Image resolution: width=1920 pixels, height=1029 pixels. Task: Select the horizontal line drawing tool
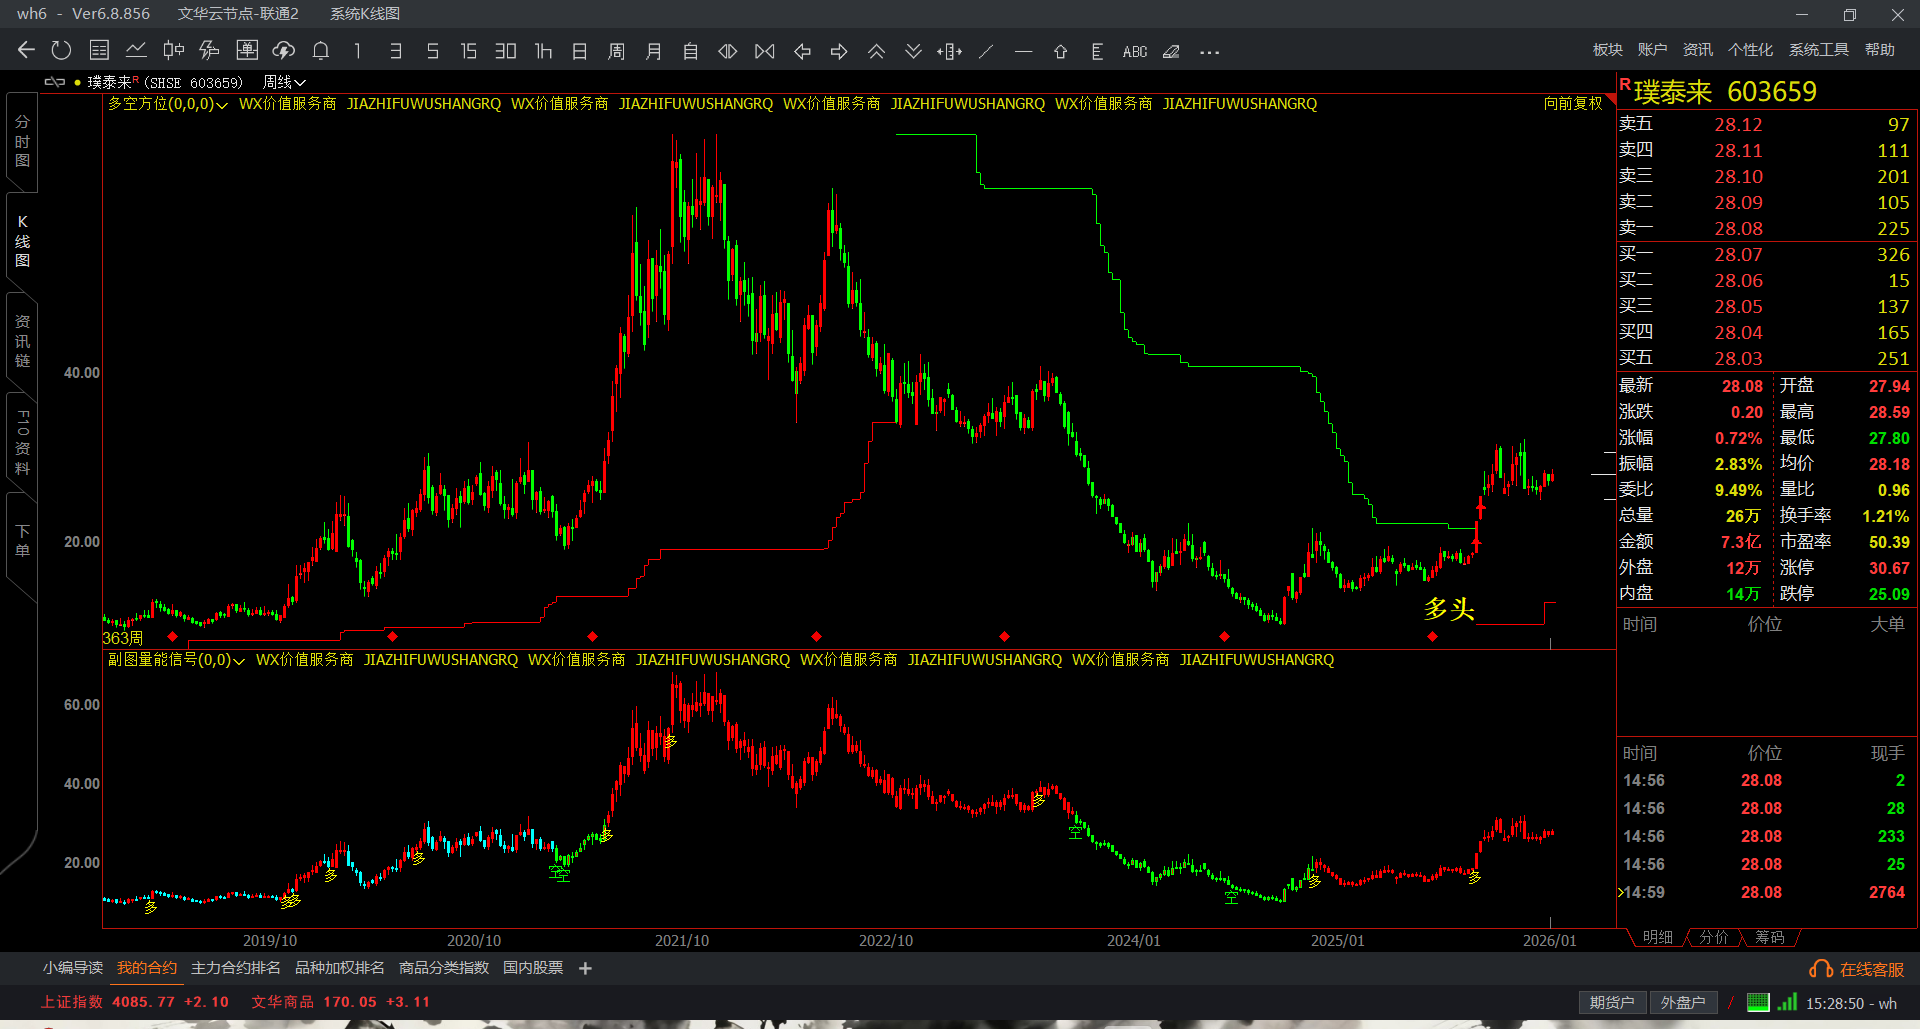tap(1023, 51)
